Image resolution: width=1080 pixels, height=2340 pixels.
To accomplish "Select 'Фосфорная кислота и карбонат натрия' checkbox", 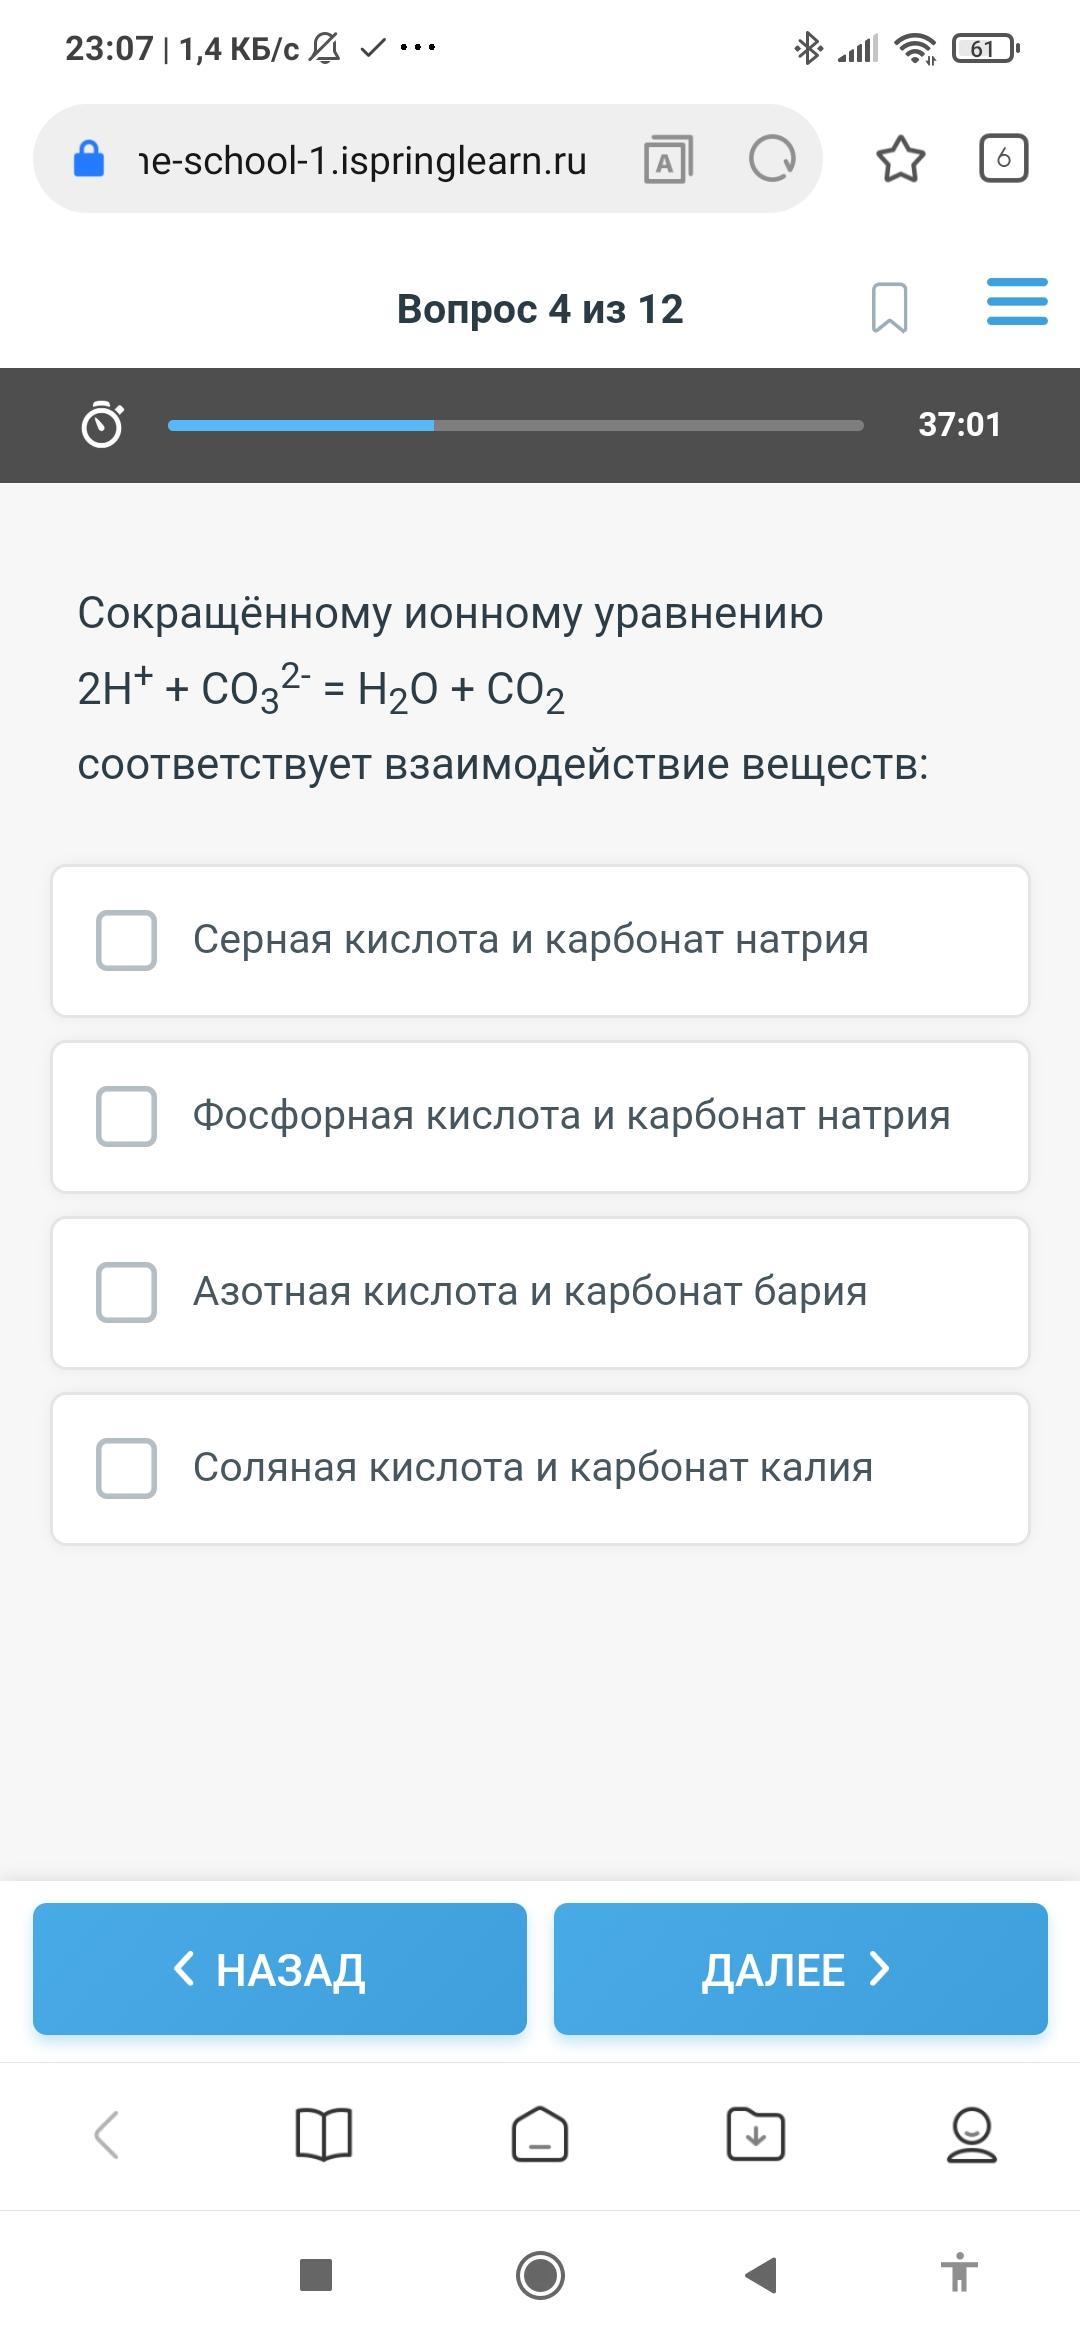I will 127,1116.
